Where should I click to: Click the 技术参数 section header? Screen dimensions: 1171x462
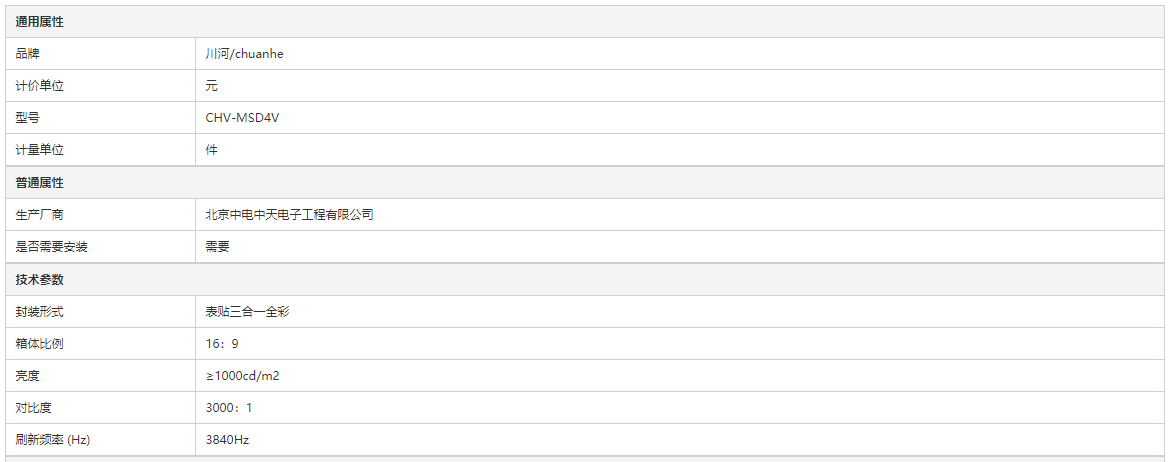40,280
